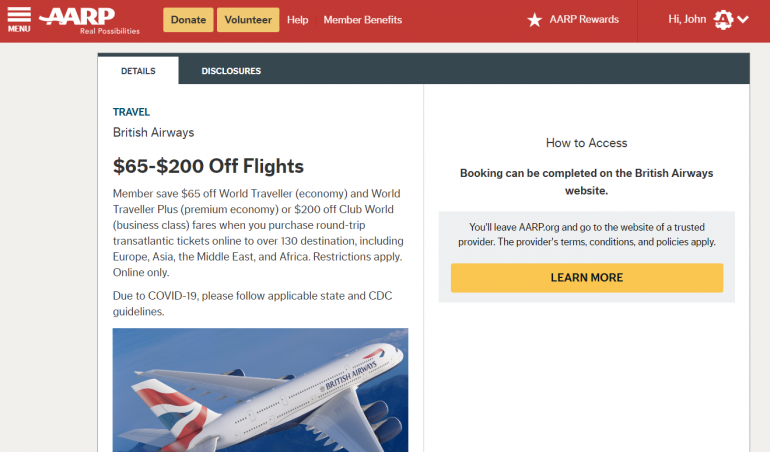Click the Donate button
Screen dimensions: 770x452
(x=188, y=20)
